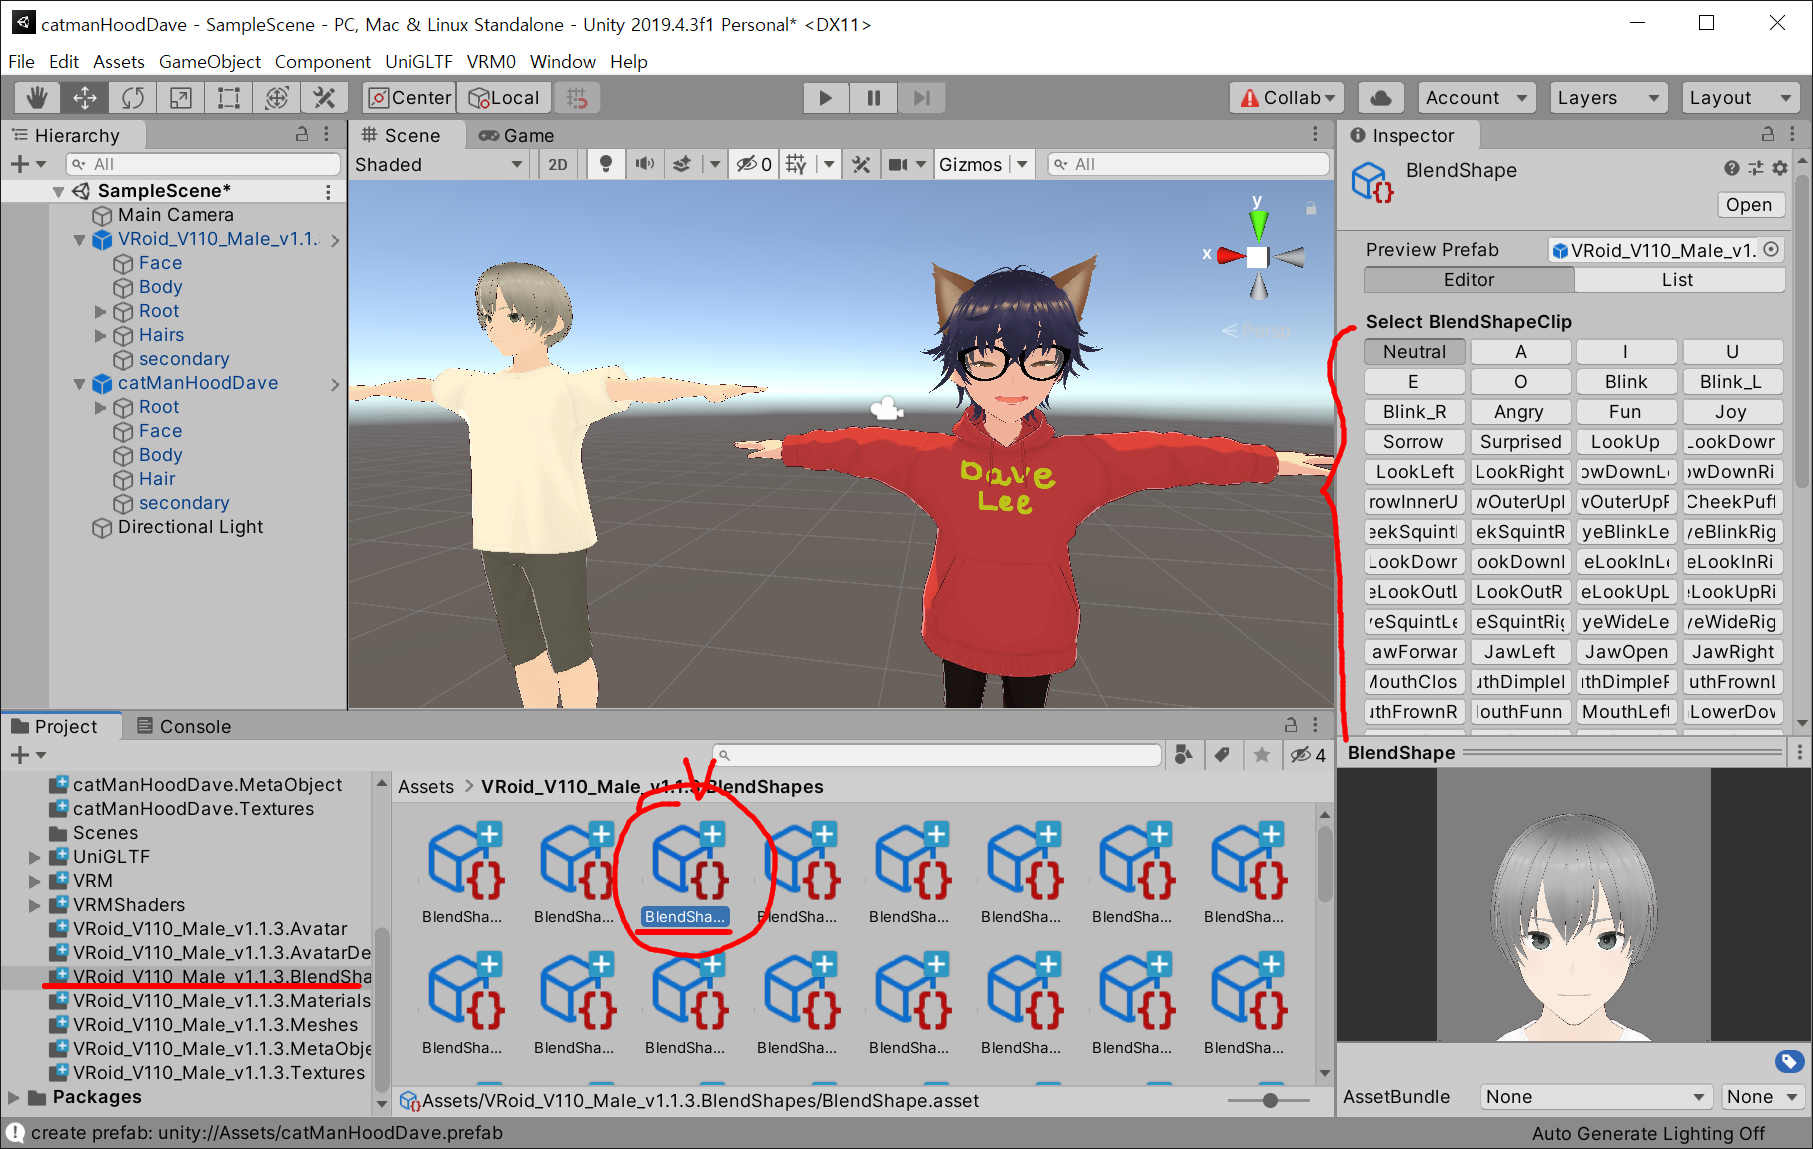Viewport: 1813px width, 1149px height.
Task: Click the avatar preview thumbnail
Action: pos(1573,906)
